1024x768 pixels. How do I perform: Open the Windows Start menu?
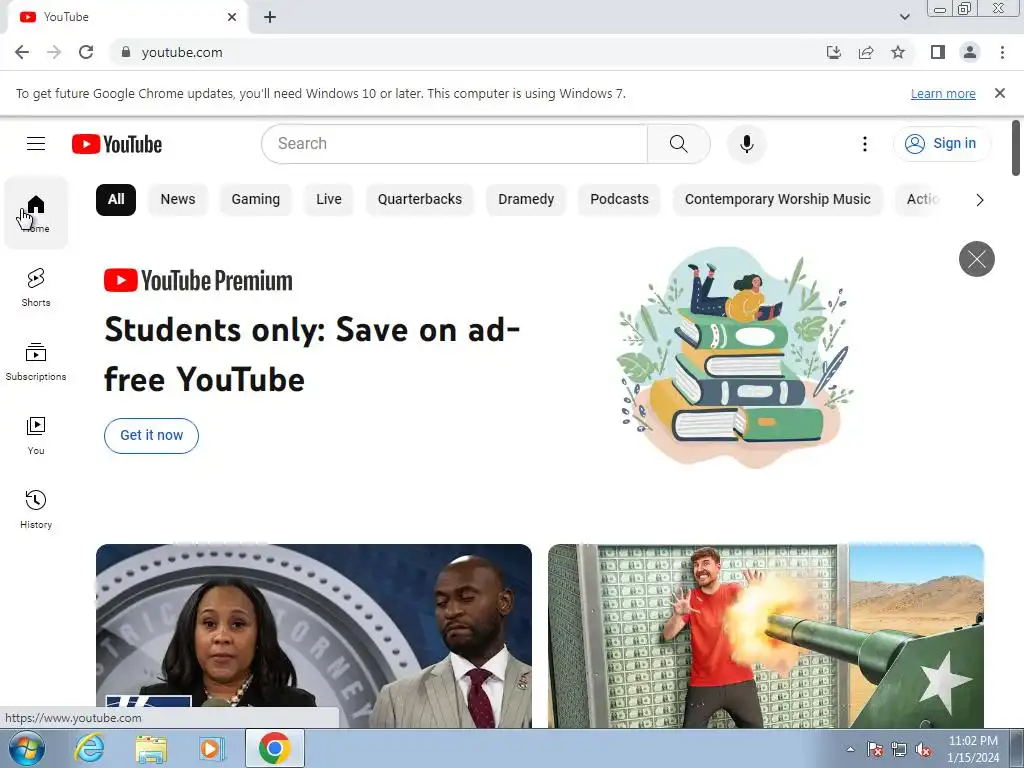(x=27, y=748)
